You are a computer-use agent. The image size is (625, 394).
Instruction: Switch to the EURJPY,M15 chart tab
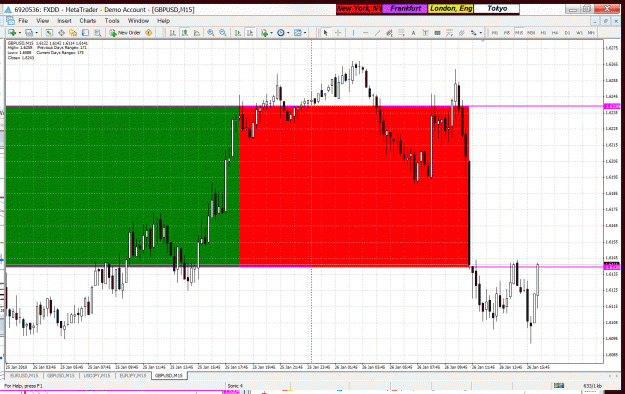(x=133, y=376)
